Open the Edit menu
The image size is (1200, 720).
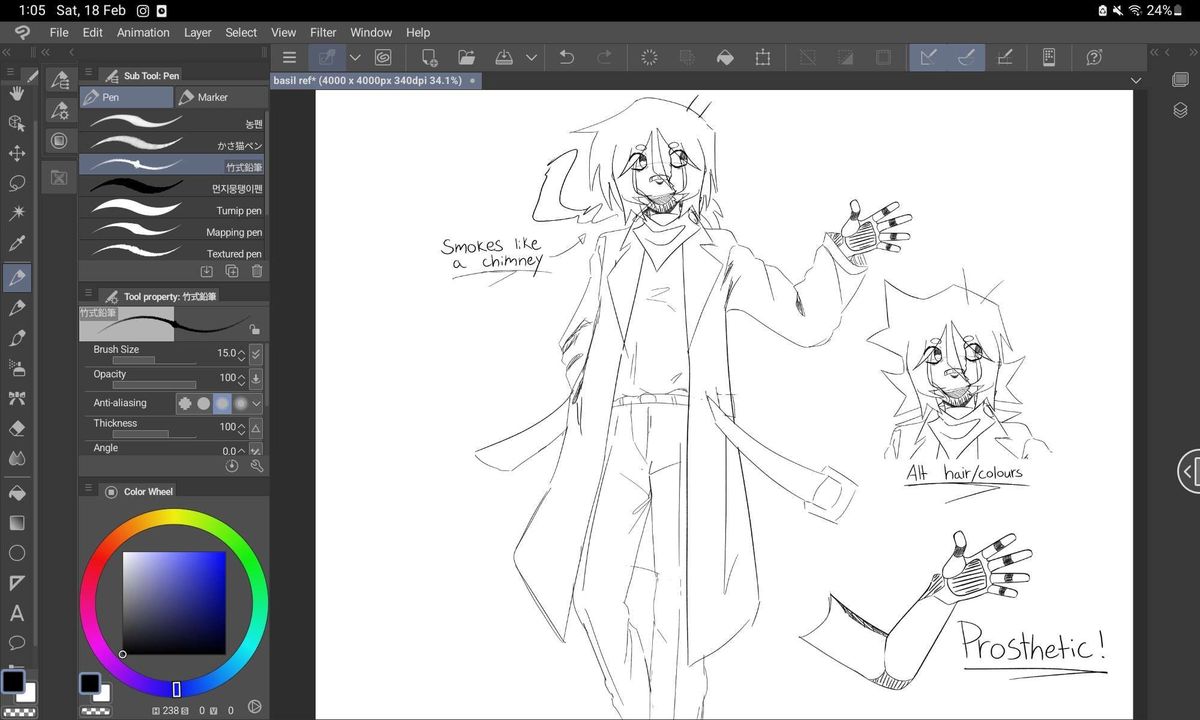[x=93, y=32]
